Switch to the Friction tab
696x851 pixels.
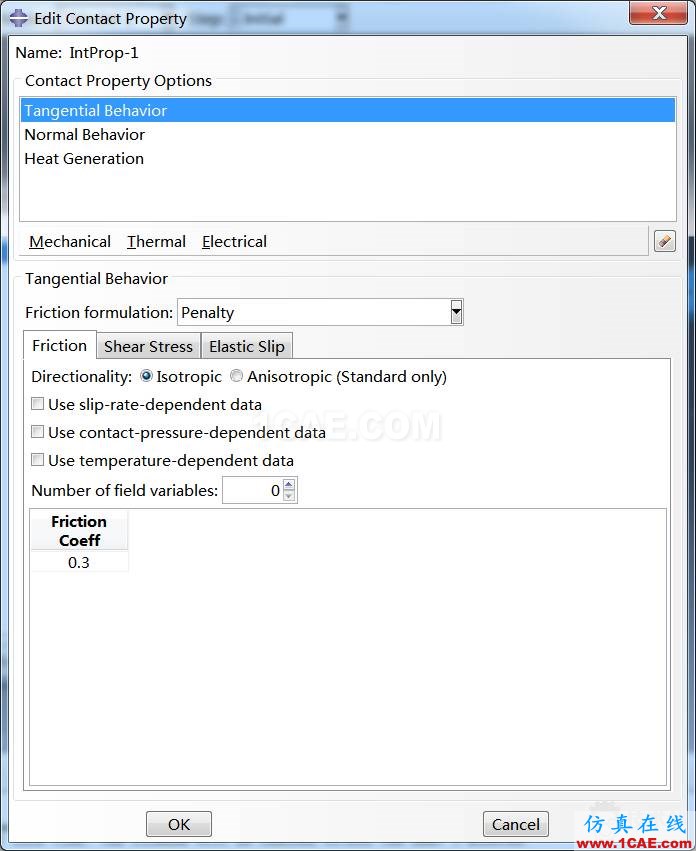60,345
